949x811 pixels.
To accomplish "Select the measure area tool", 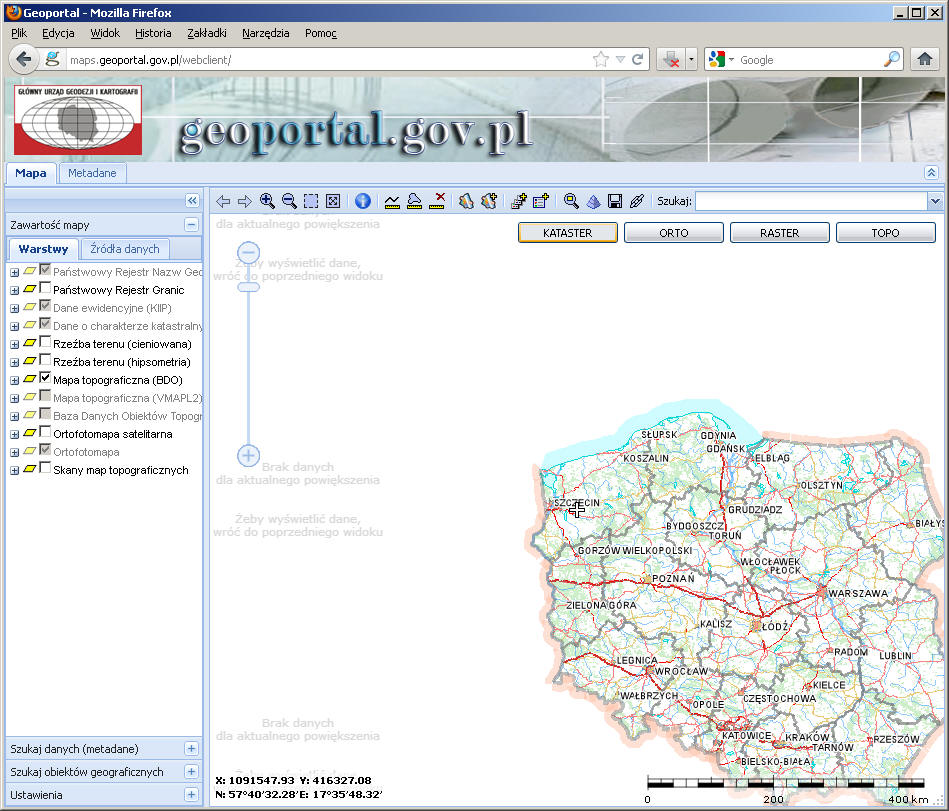I will [414, 201].
